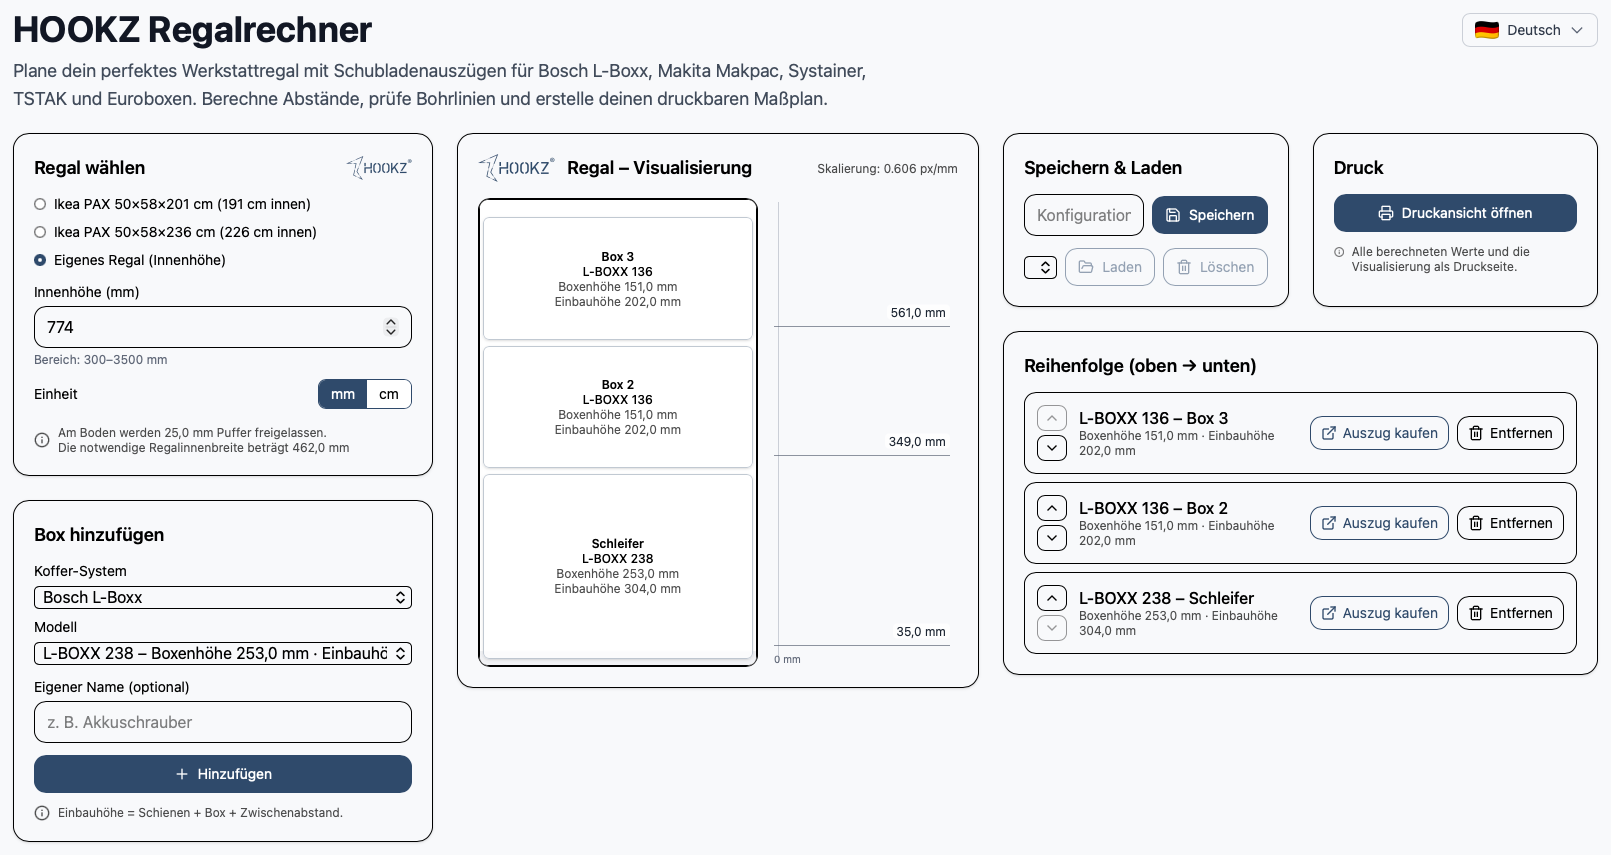Select Ikea PAX 50×58×201 cm option
The height and width of the screenshot is (855, 1611).
pyautogui.click(x=40, y=204)
